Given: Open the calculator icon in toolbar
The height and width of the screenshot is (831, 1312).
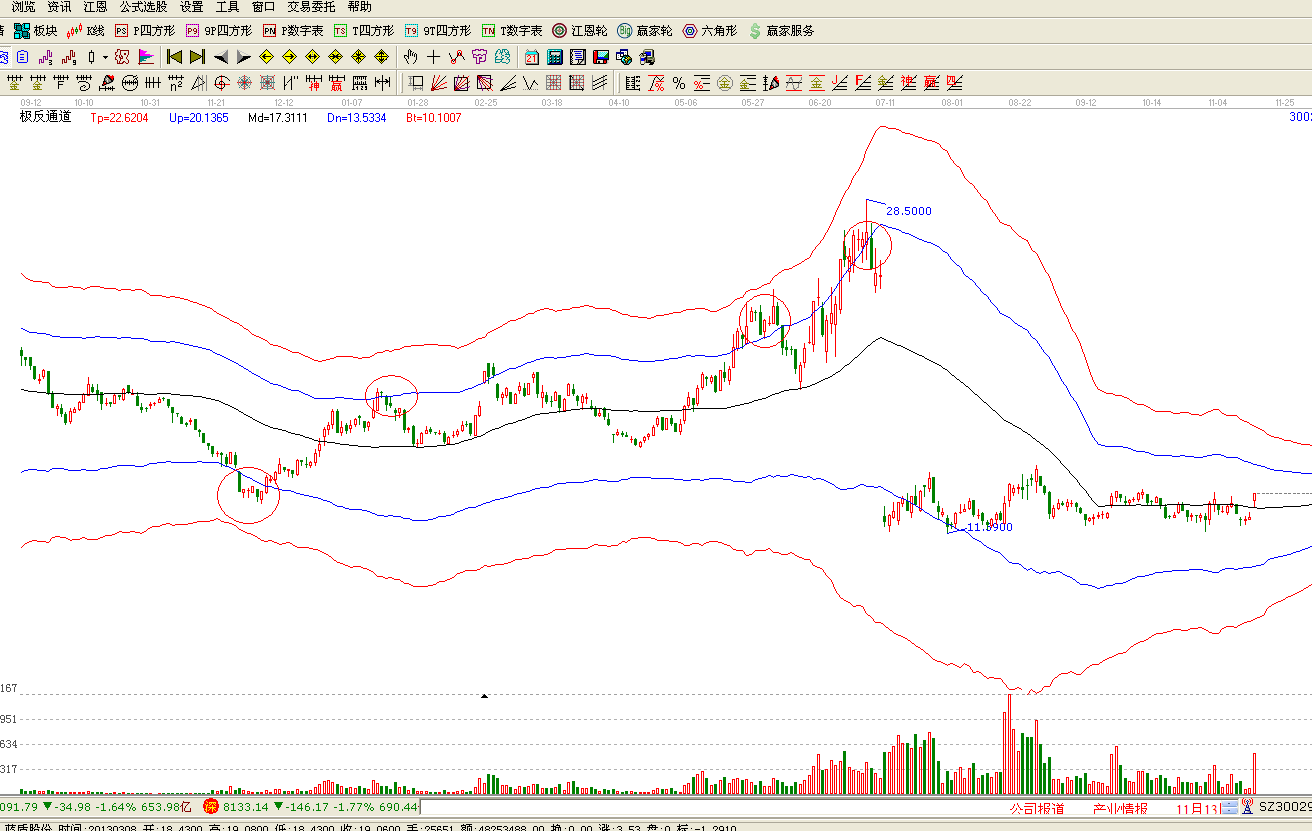Looking at the screenshot, I should [554, 57].
